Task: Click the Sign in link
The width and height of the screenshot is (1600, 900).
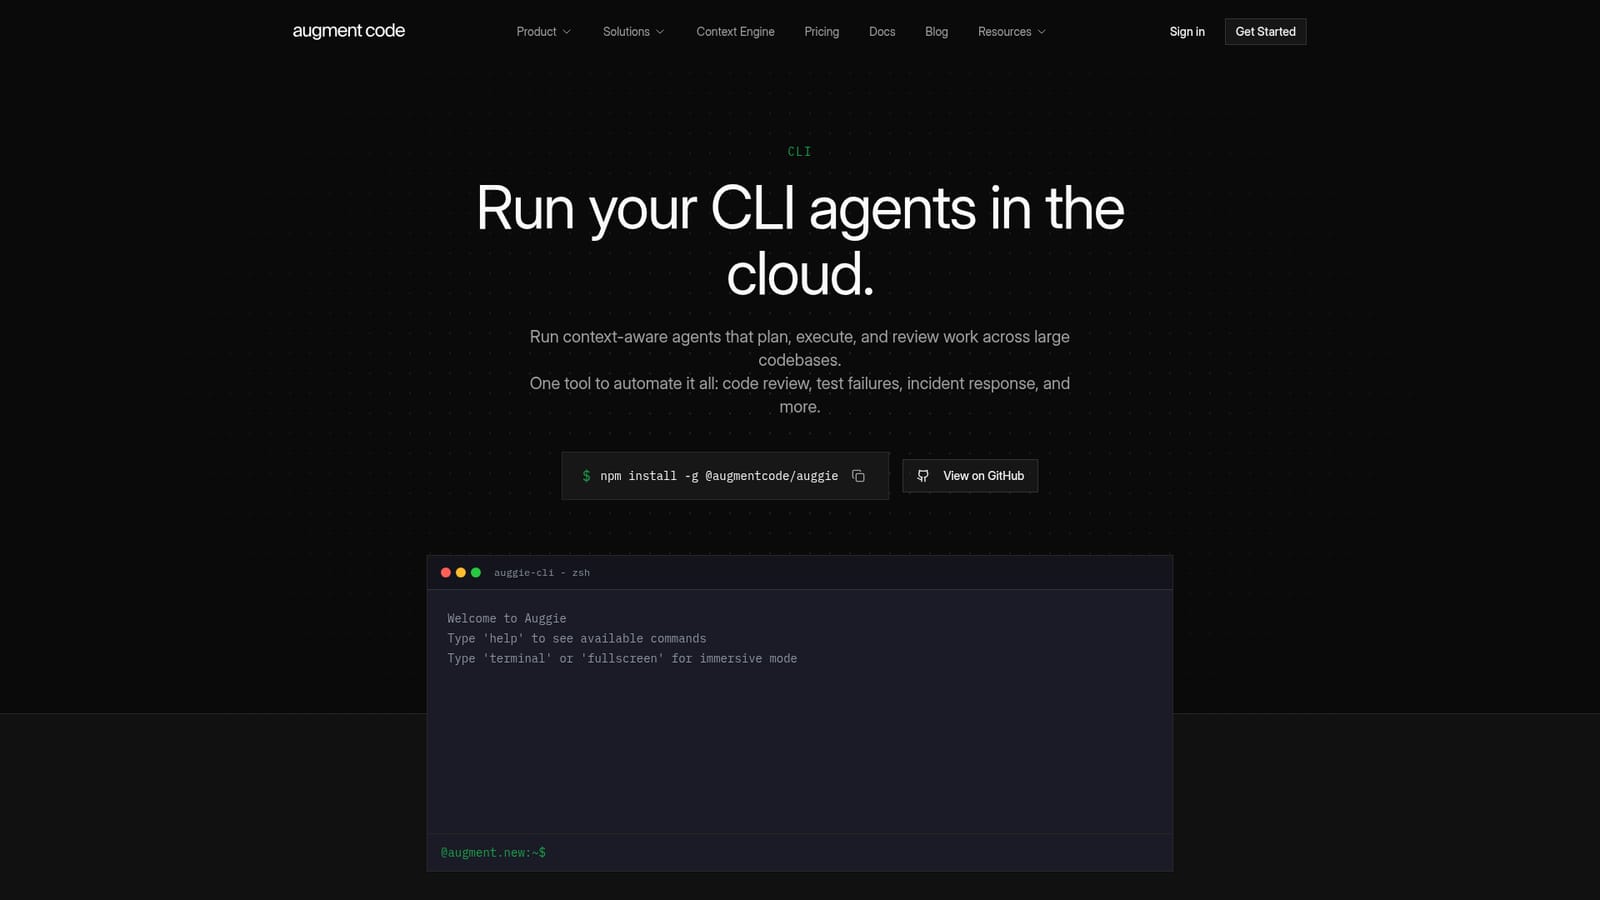Action: 1187,32
